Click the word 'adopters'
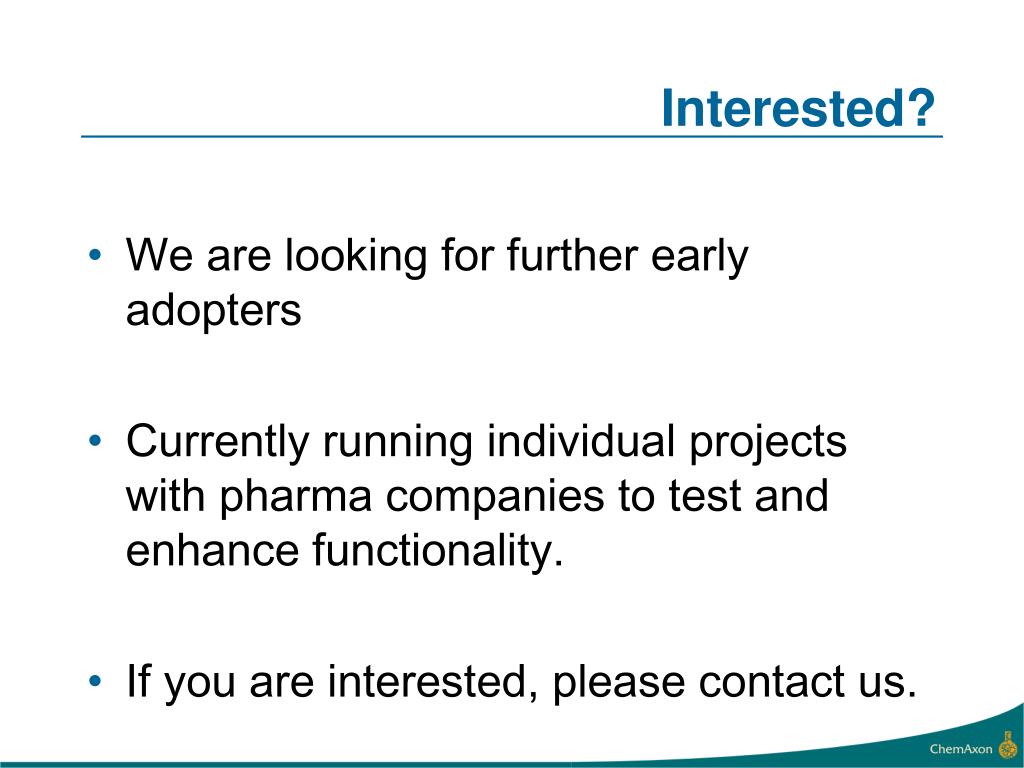The height and width of the screenshot is (768, 1024). 214,310
